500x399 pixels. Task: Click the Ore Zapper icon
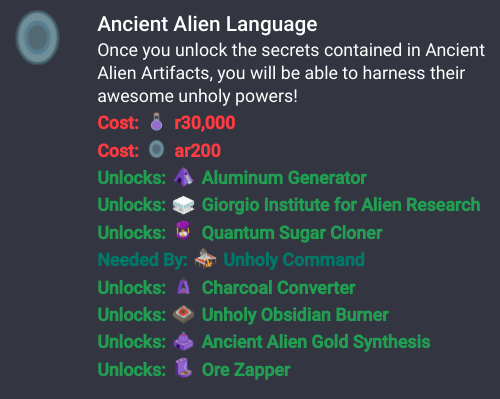pyautogui.click(x=183, y=368)
